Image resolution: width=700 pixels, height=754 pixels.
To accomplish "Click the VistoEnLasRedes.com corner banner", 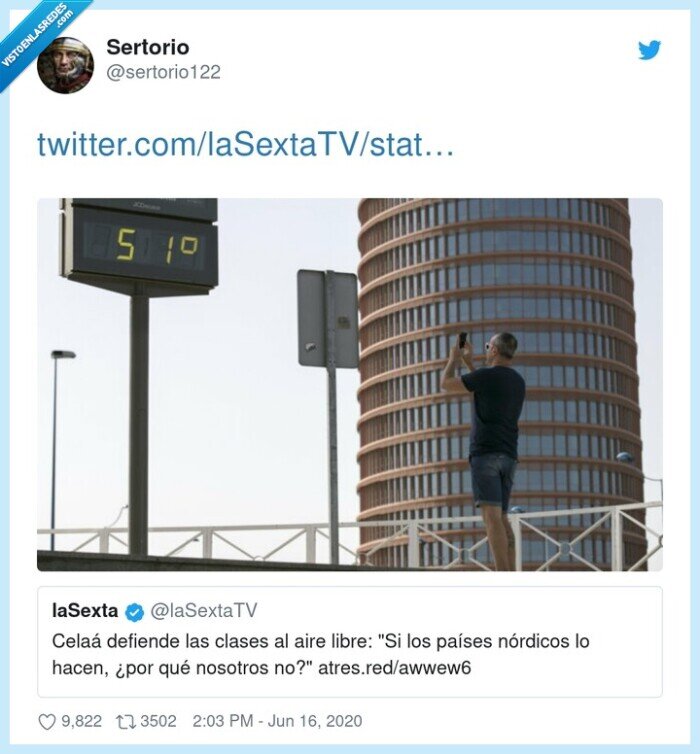I will [x=38, y=36].
